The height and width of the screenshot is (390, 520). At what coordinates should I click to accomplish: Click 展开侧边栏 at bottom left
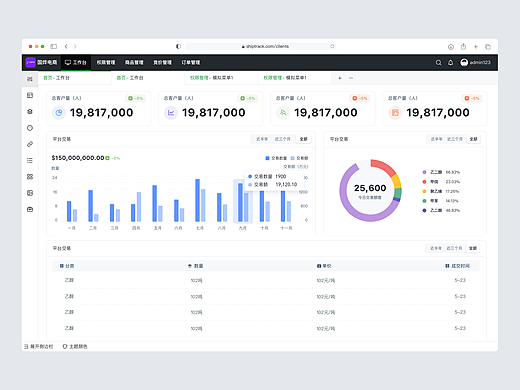tap(39, 347)
